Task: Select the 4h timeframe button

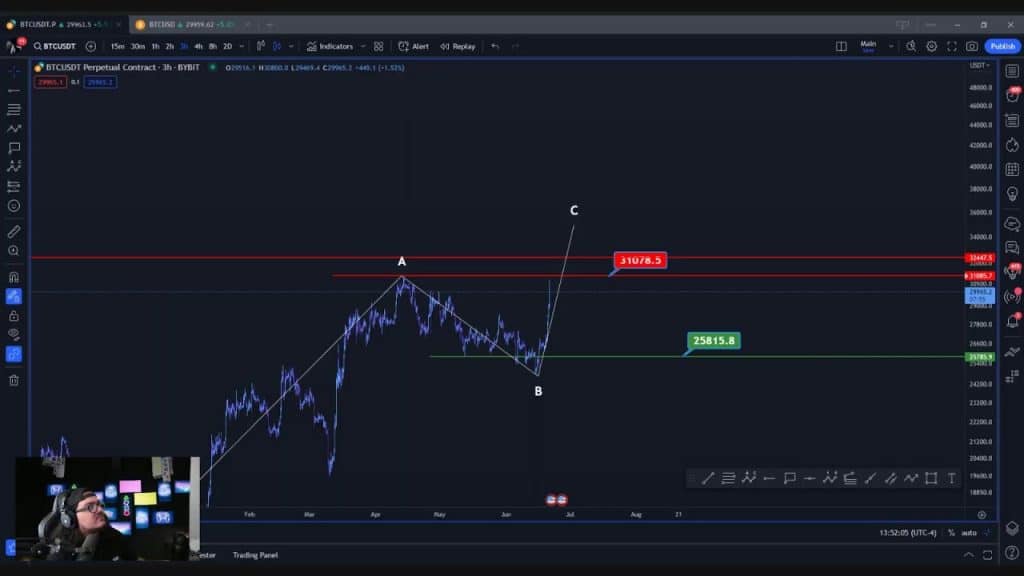Action: [198, 46]
